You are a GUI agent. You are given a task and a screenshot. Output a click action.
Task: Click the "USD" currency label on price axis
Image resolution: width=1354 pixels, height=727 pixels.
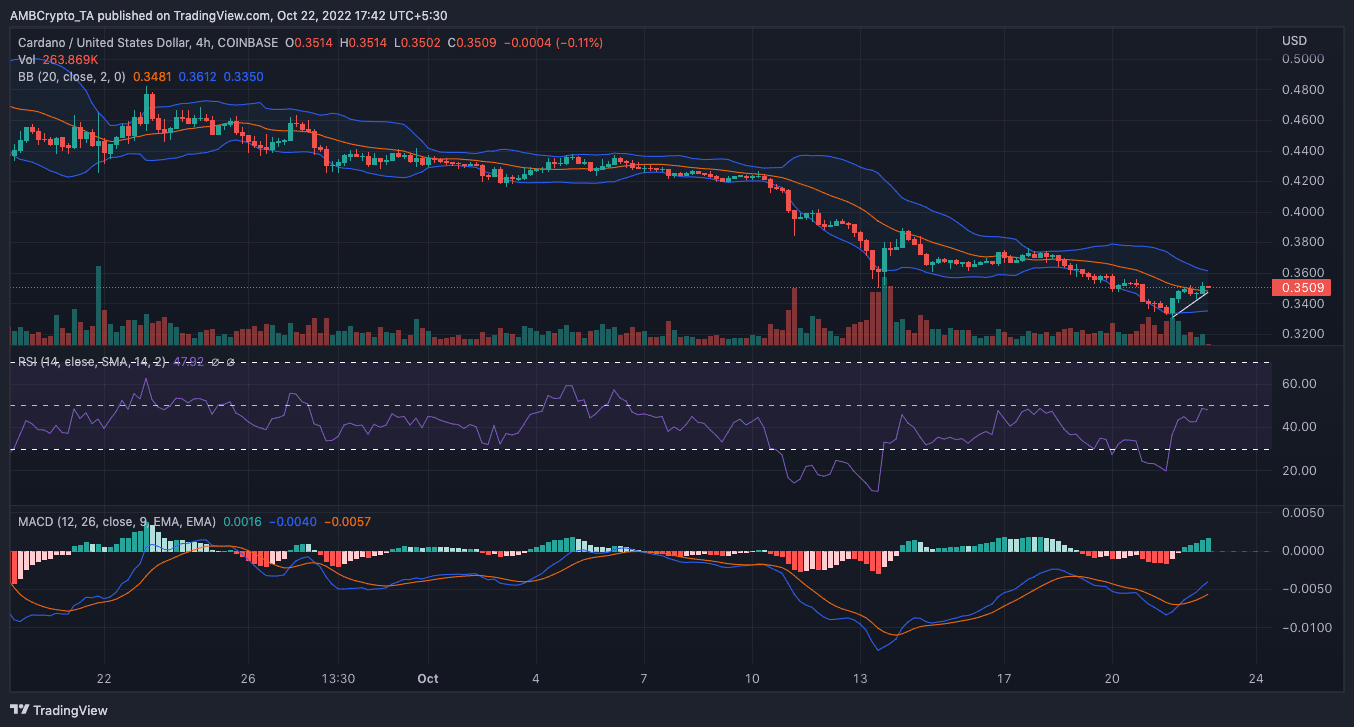coord(1294,40)
